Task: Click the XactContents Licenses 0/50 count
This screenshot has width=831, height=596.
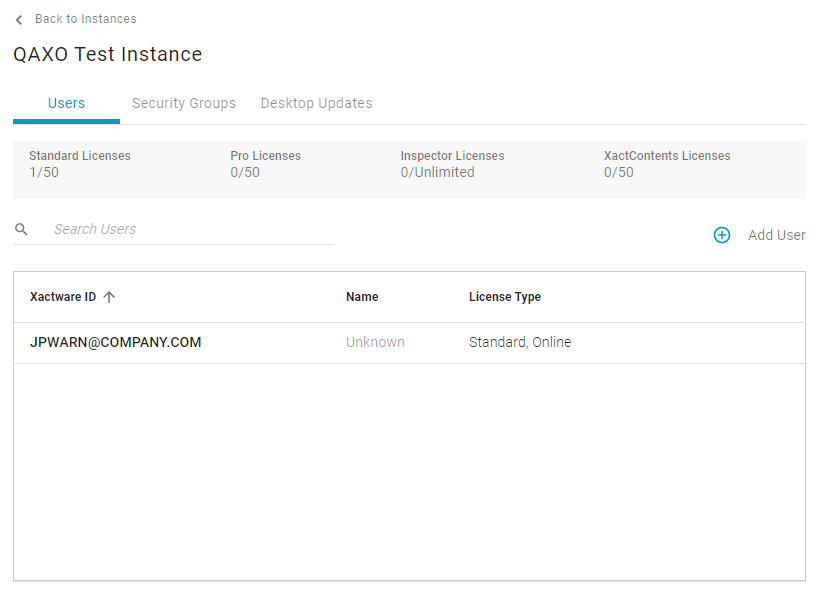Action: click(618, 172)
